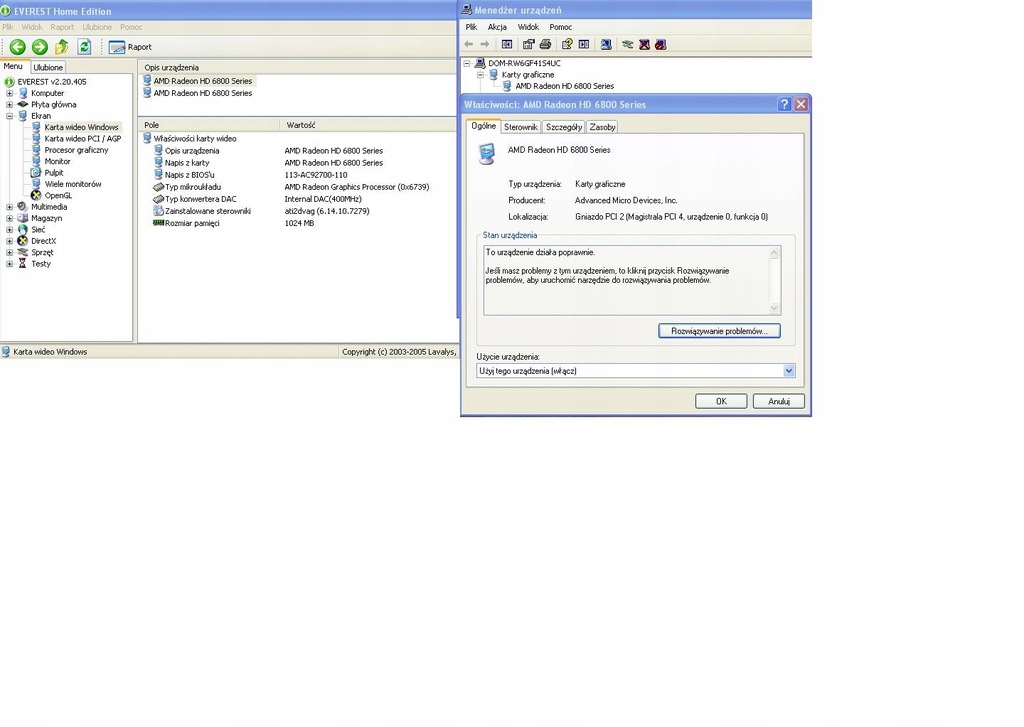The image size is (1024, 727).
Task: Collapse the Karty graficzne node in Menedżer urządzeń
Action: coord(480,75)
